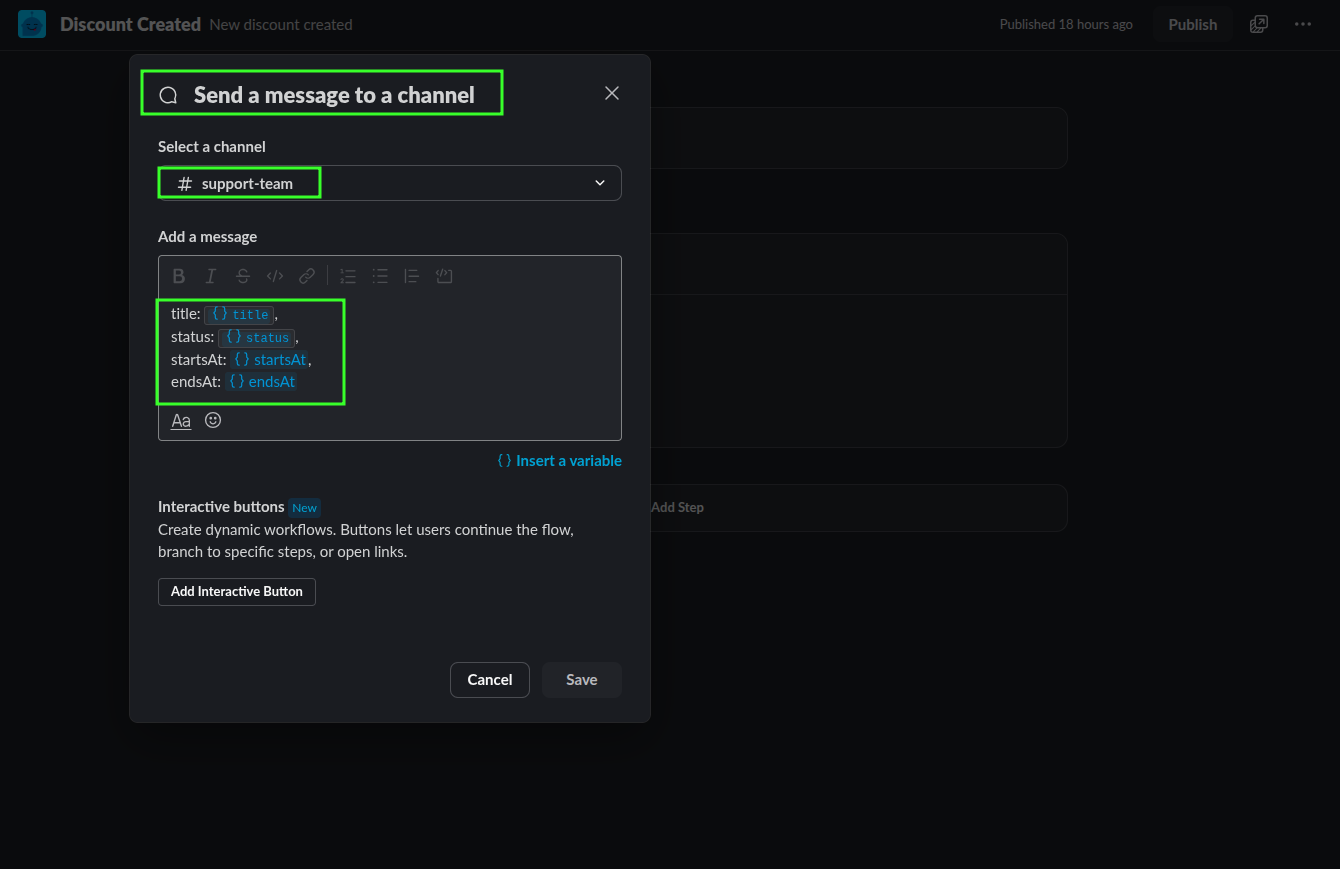Image resolution: width=1340 pixels, height=869 pixels.
Task: Click the workflow app icon beside Discount Created
Action: [x=32, y=24]
